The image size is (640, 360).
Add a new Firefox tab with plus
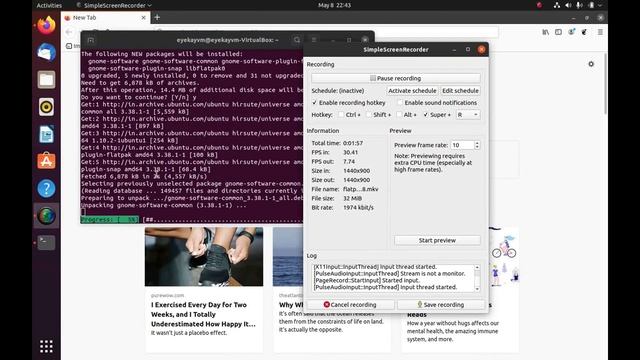click(157, 18)
